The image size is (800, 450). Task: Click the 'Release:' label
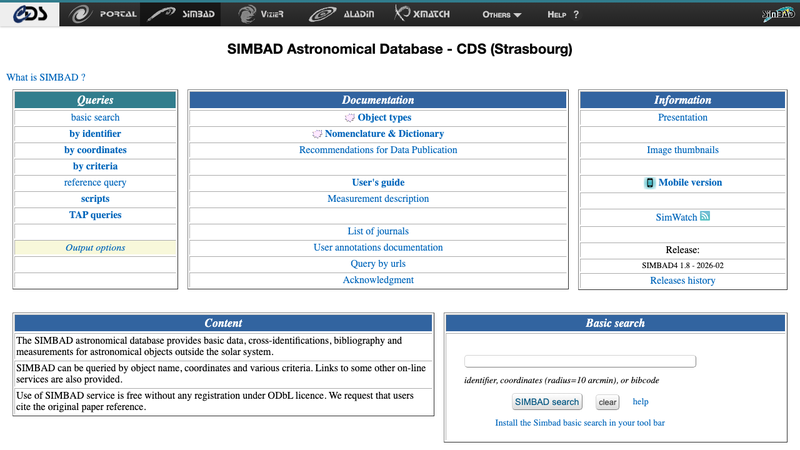tap(683, 250)
